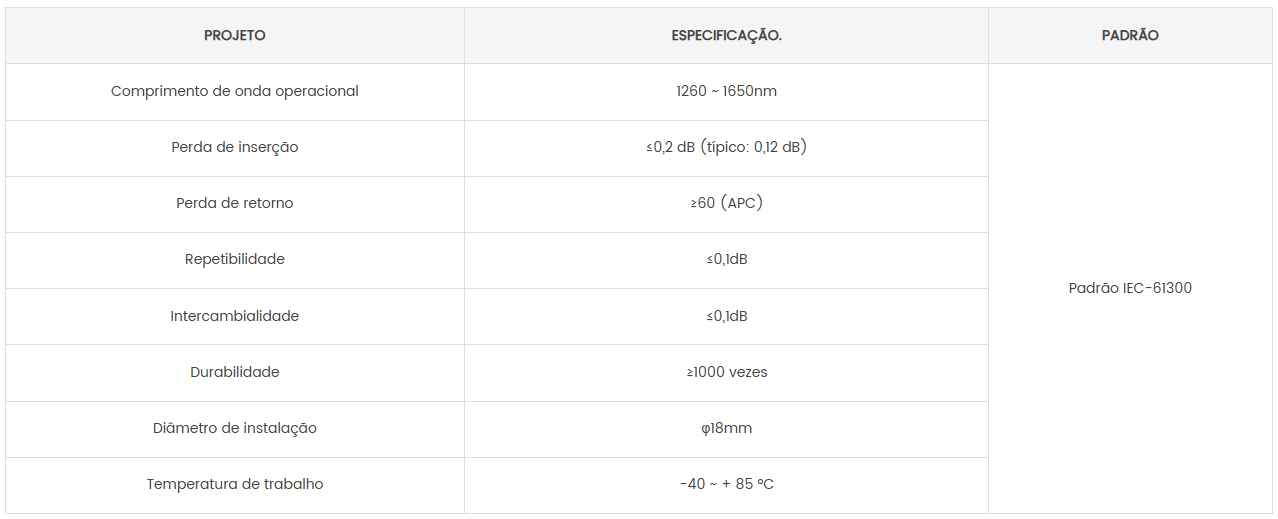
Task: Click the Padrão IEC-61300 cell
Action: [1130, 288]
